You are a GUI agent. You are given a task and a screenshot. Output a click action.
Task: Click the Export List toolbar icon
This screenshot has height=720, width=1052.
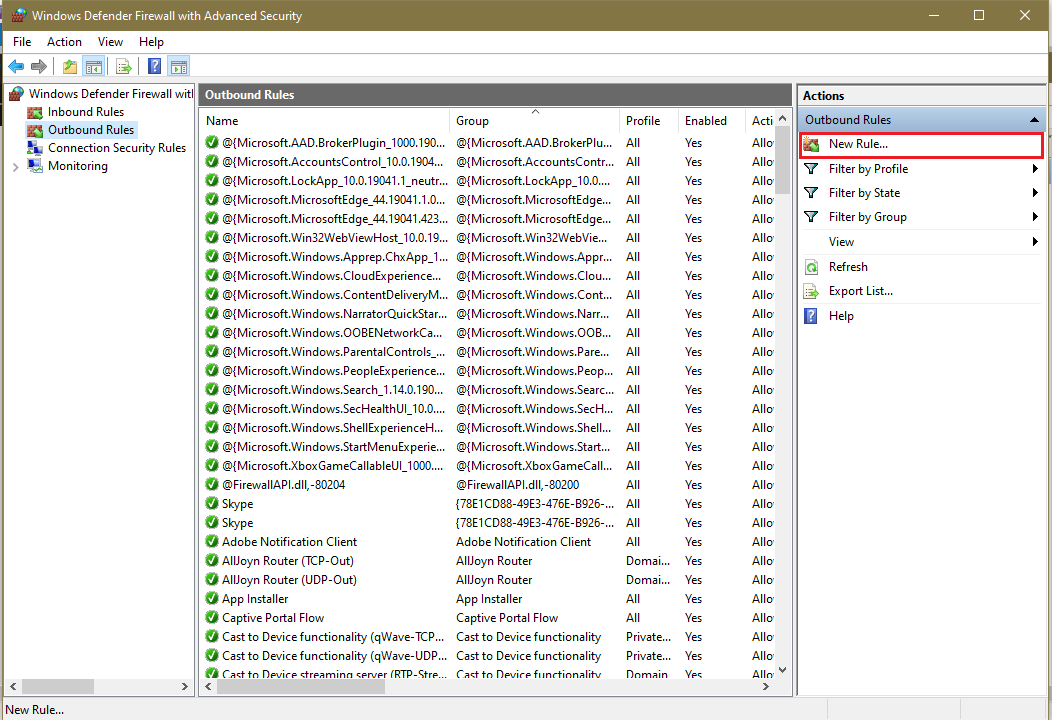coord(123,66)
